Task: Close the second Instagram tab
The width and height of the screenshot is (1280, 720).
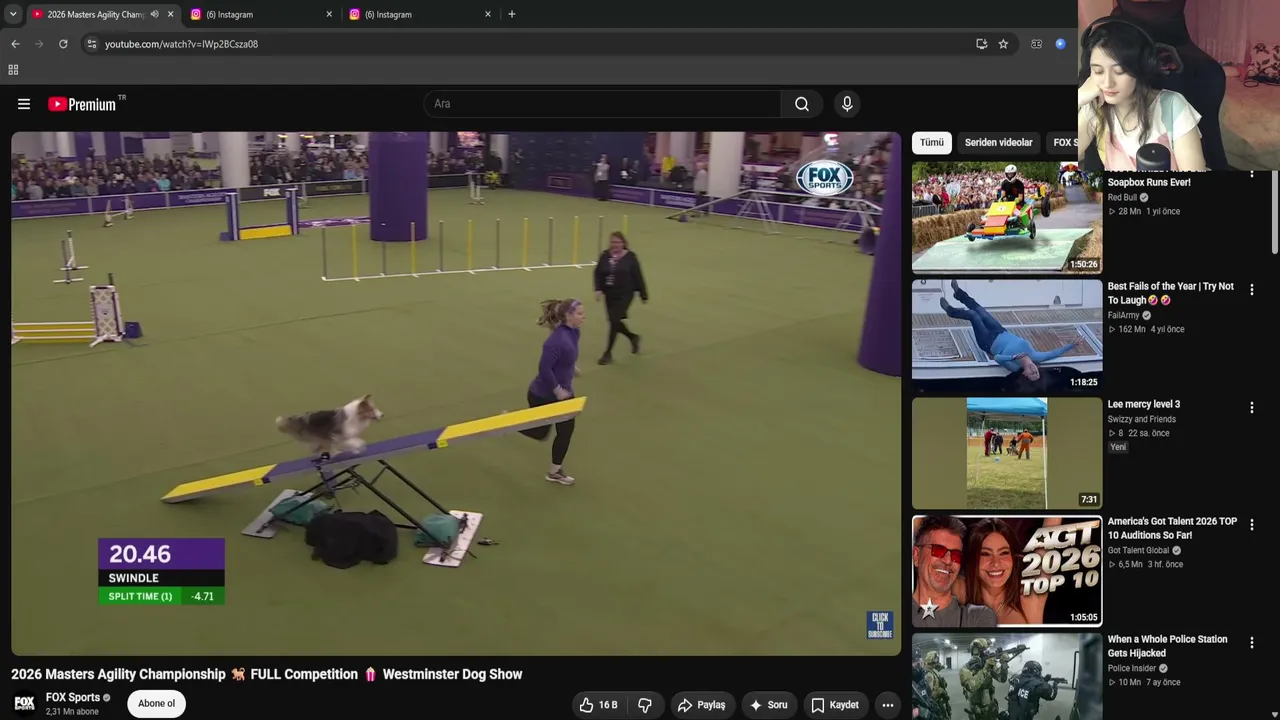Action: 488,14
